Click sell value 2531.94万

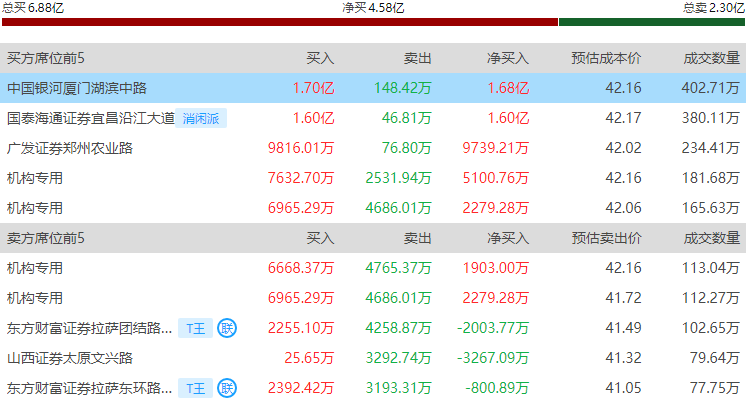[x=398, y=178]
